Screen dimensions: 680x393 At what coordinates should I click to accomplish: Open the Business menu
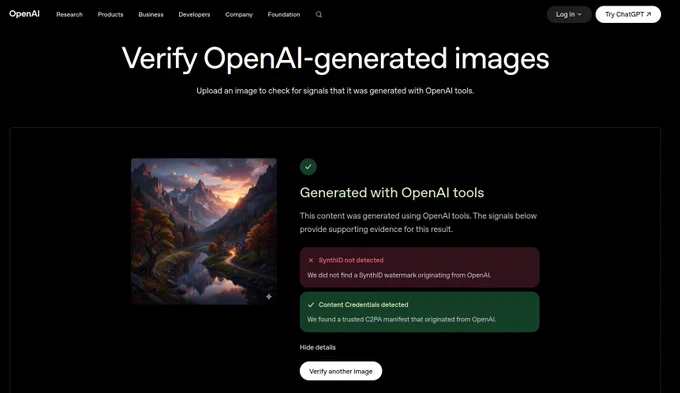tap(151, 14)
